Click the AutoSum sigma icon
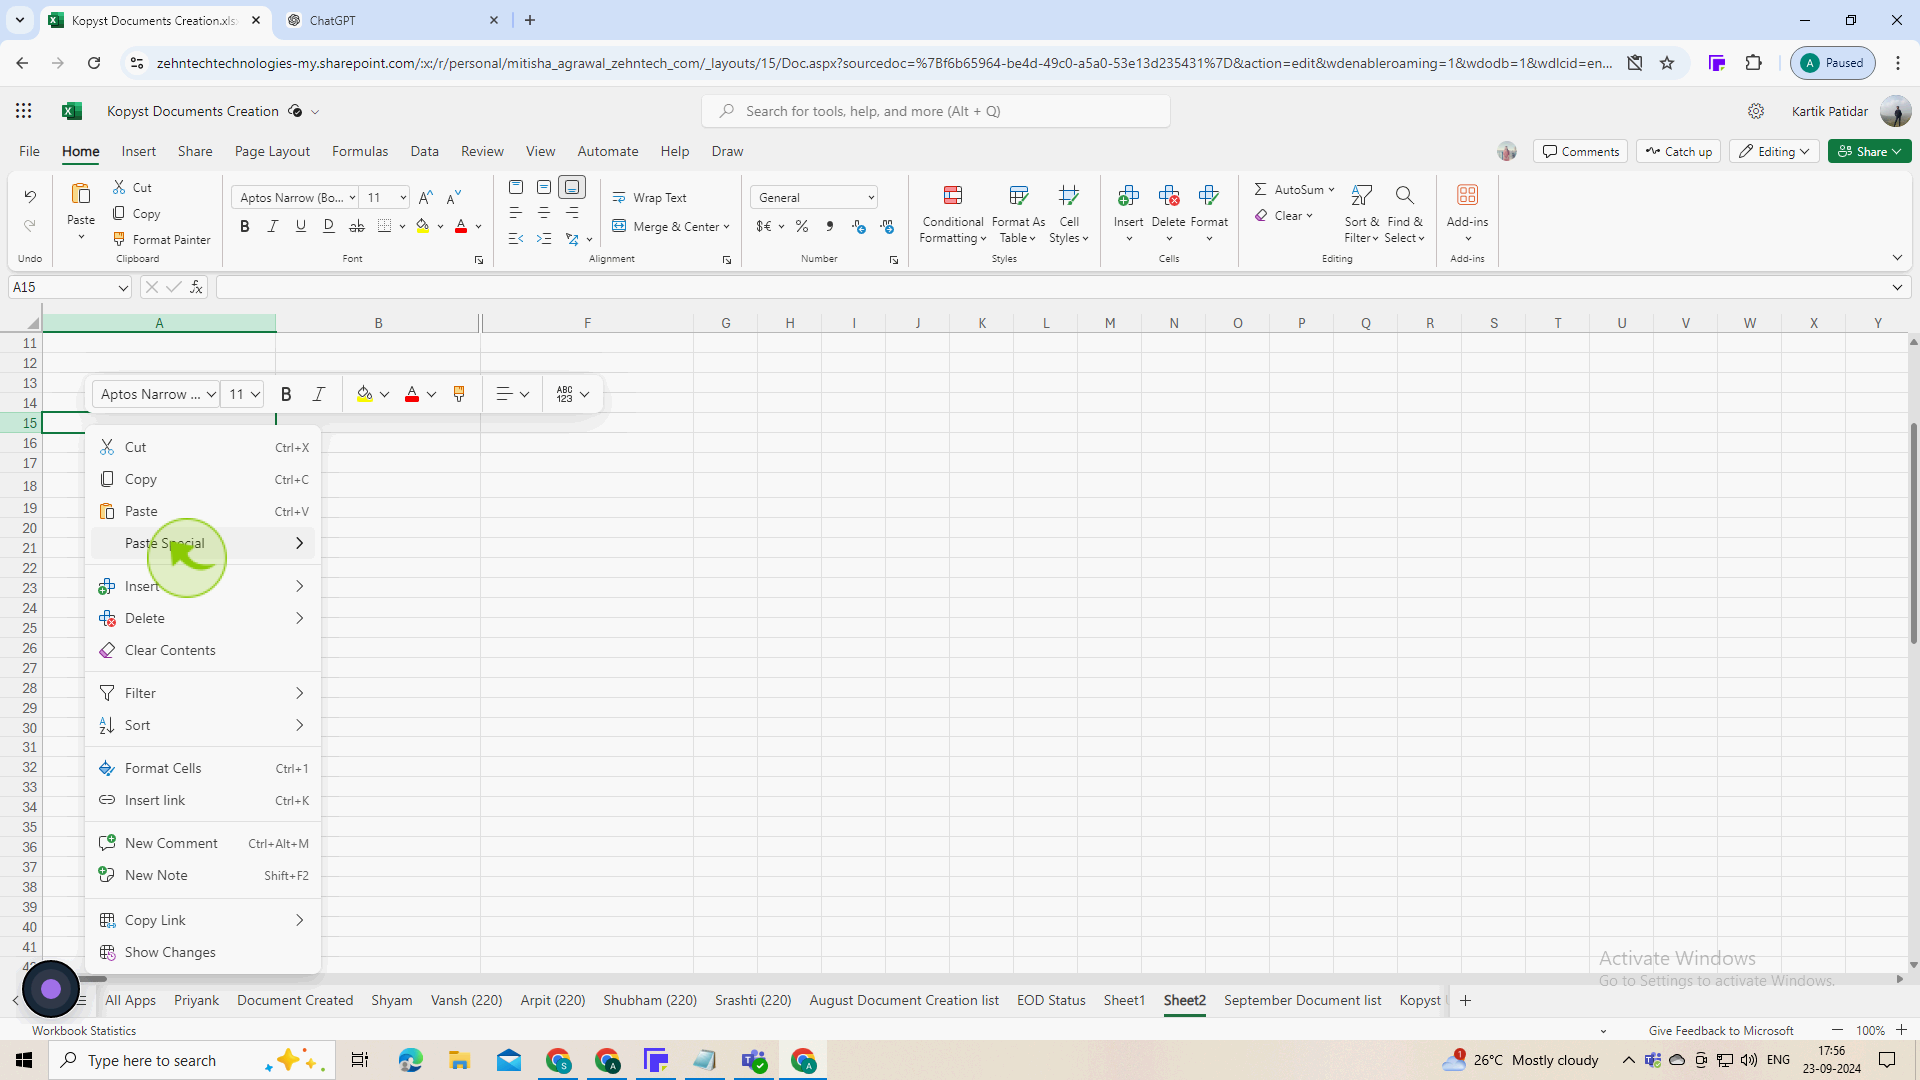The height and width of the screenshot is (1080, 1920). click(x=1260, y=189)
